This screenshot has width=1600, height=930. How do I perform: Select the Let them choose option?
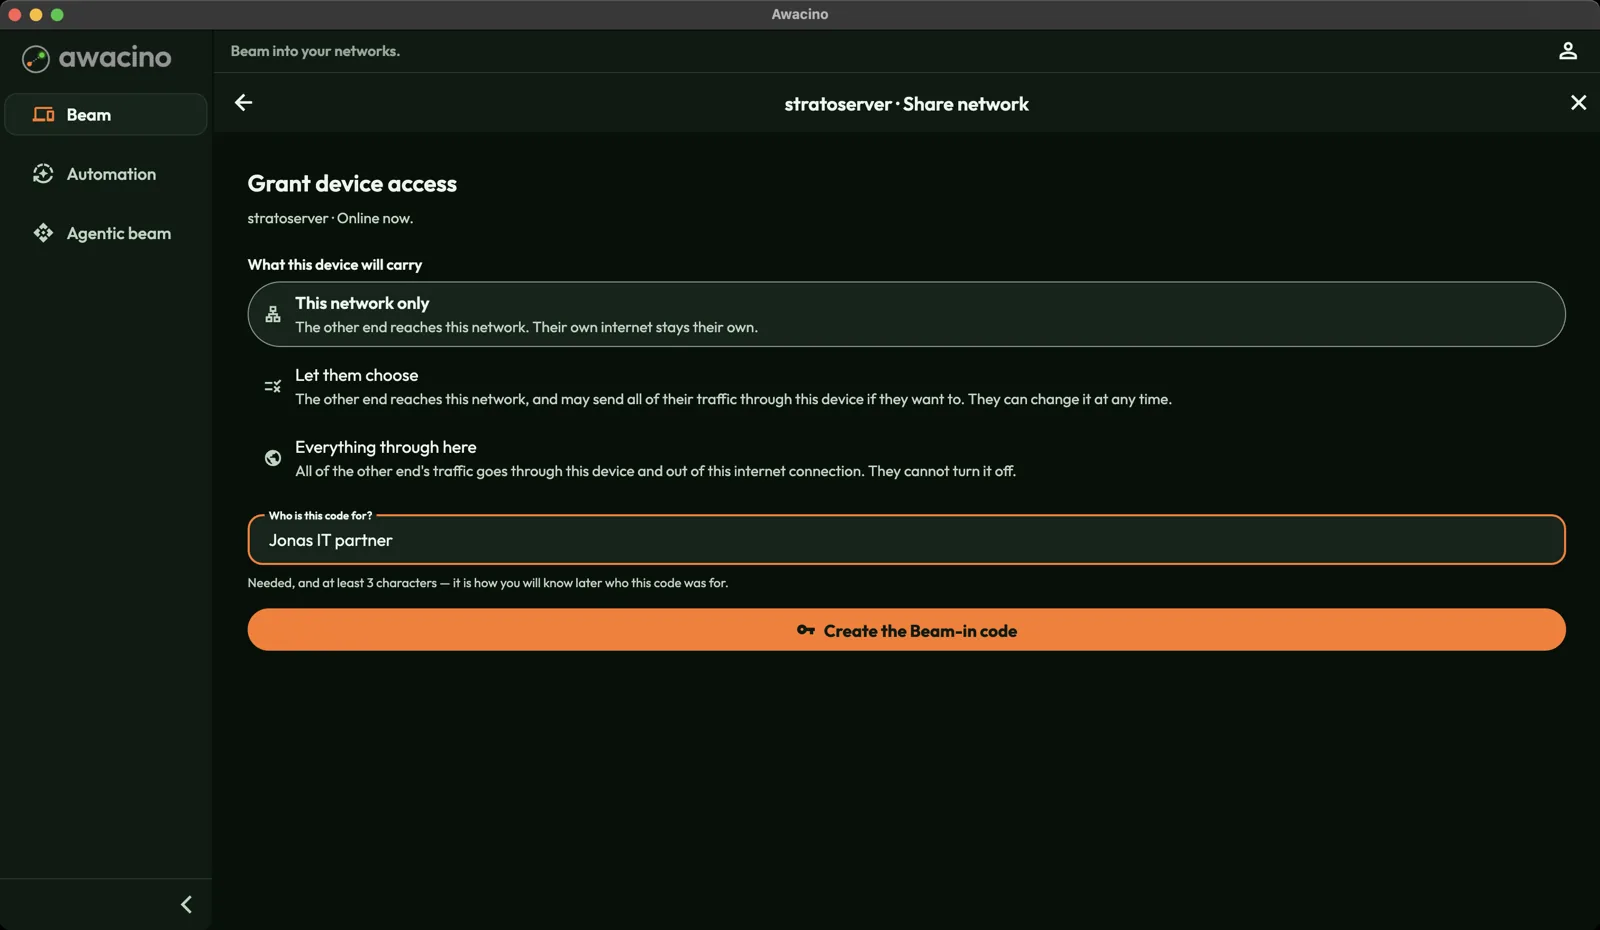906,386
